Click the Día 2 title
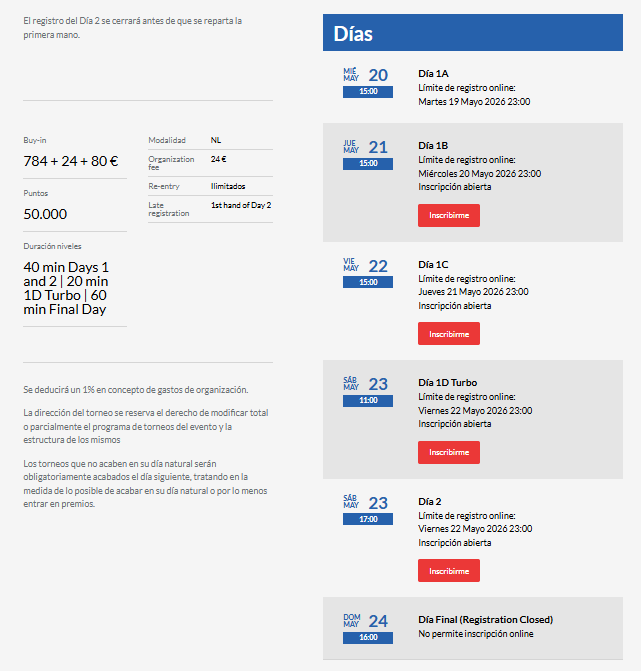This screenshot has height=671, width=641. [x=430, y=502]
